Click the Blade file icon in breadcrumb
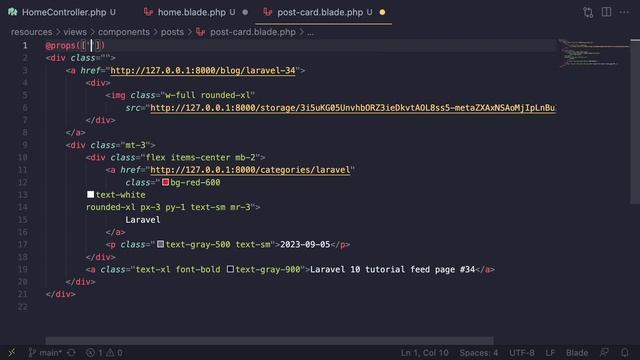640x360 pixels. click(x=200, y=32)
